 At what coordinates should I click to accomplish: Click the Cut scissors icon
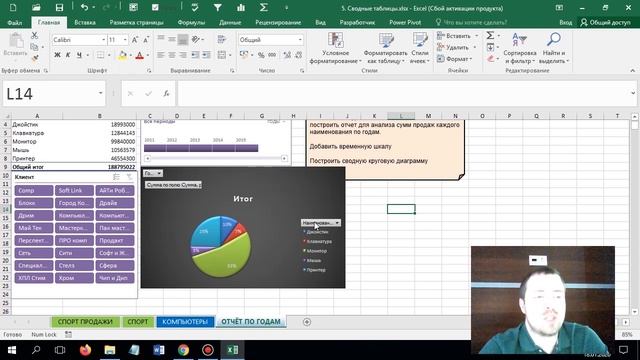(x=35, y=36)
